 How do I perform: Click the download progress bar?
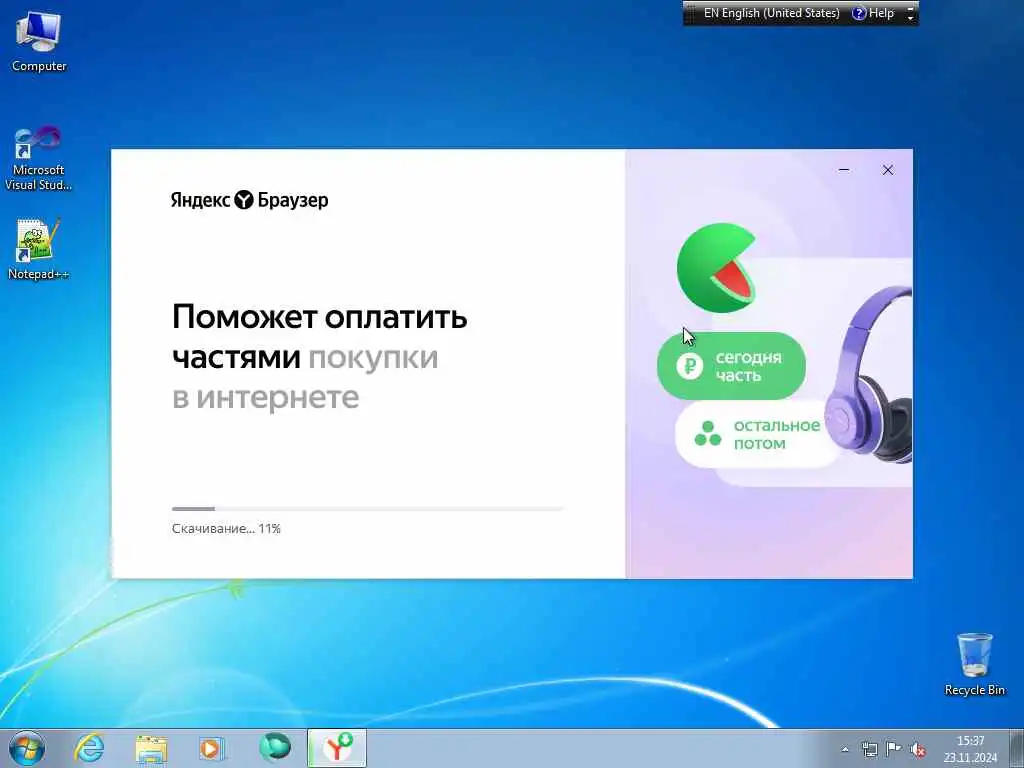[x=368, y=509]
